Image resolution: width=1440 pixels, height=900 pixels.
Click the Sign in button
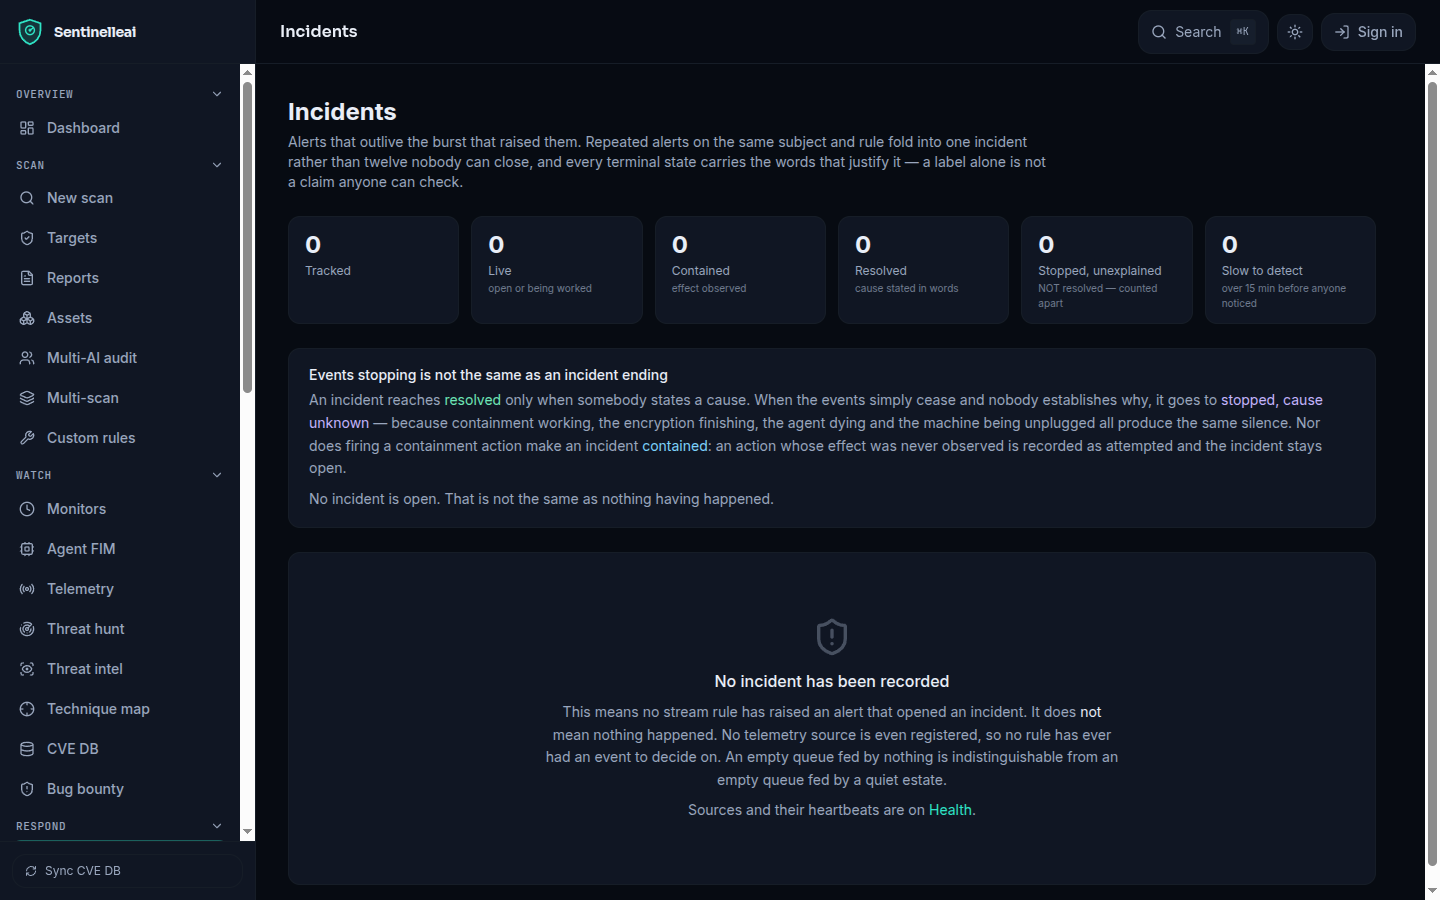coord(1368,32)
